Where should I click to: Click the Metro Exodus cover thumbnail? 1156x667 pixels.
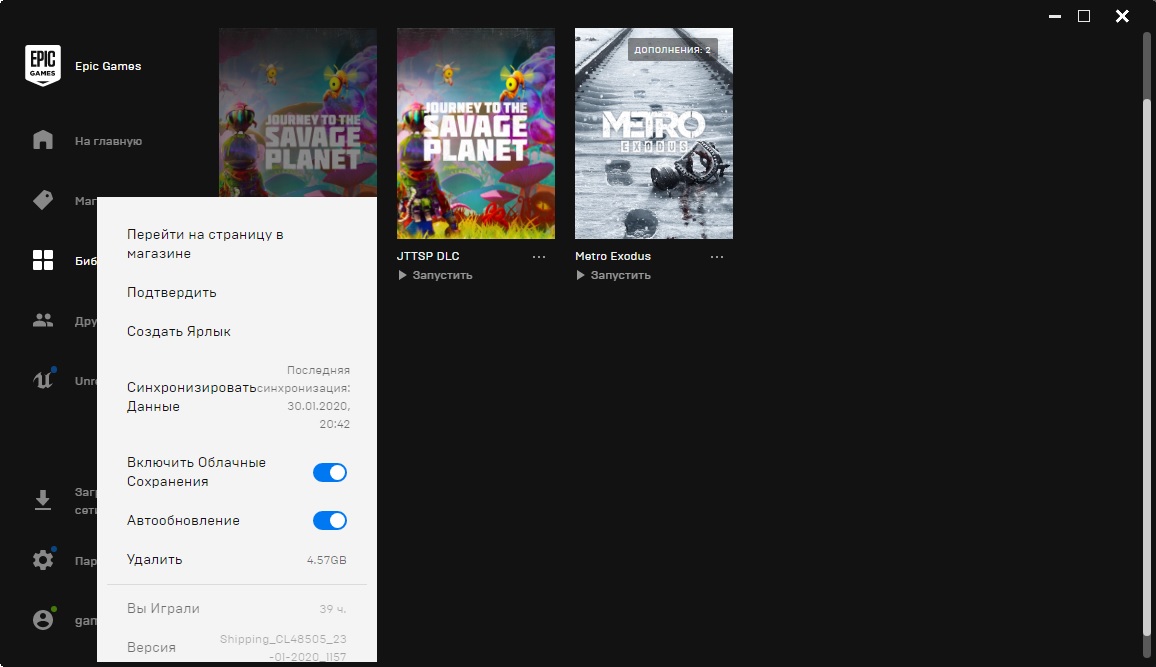coord(654,133)
